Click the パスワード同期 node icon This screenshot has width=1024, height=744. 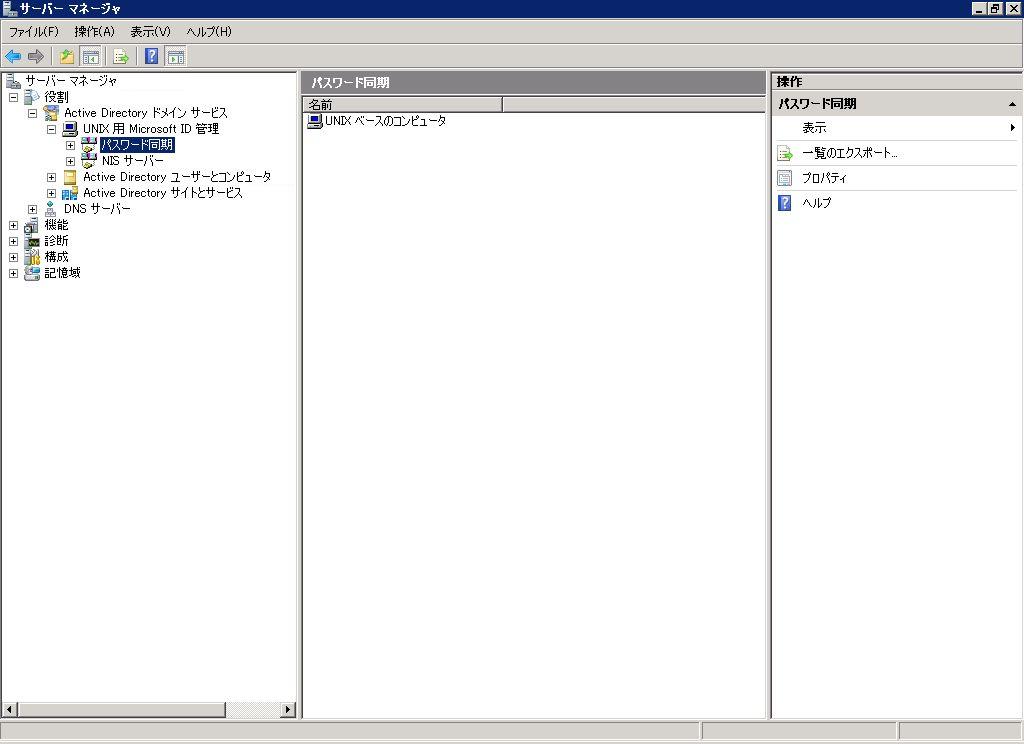click(x=88, y=144)
